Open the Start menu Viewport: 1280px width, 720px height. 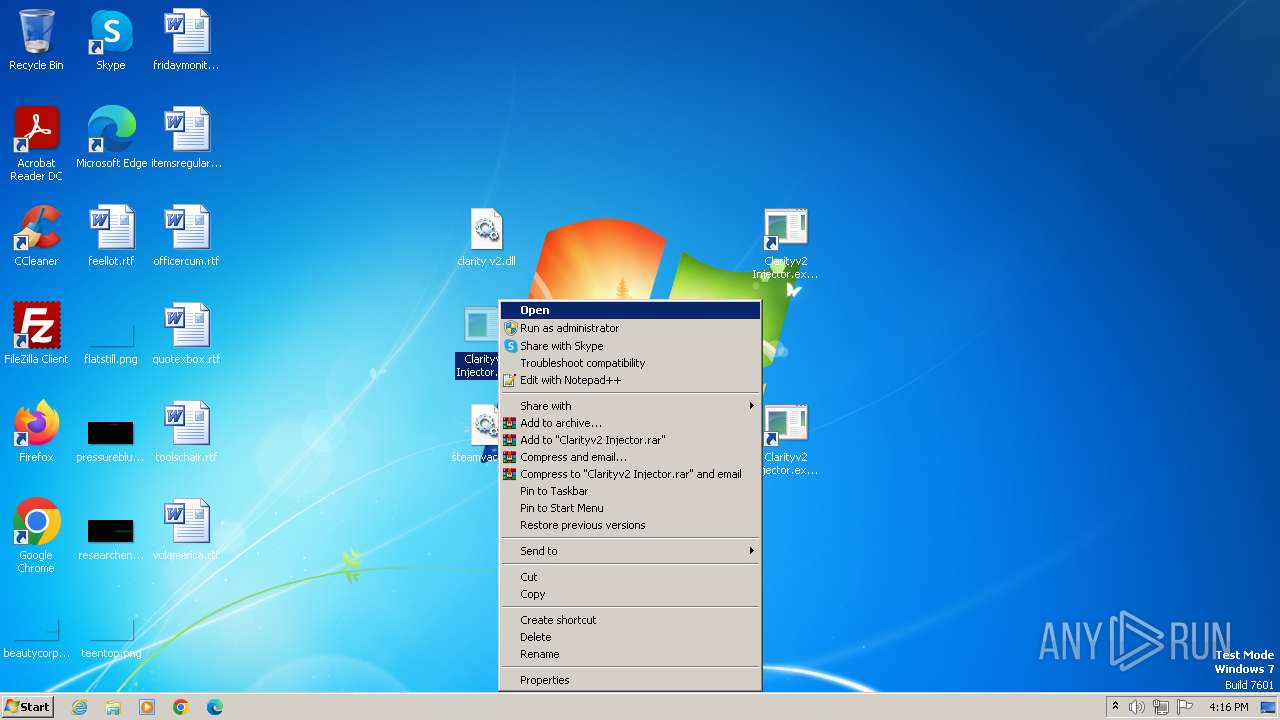[27, 706]
